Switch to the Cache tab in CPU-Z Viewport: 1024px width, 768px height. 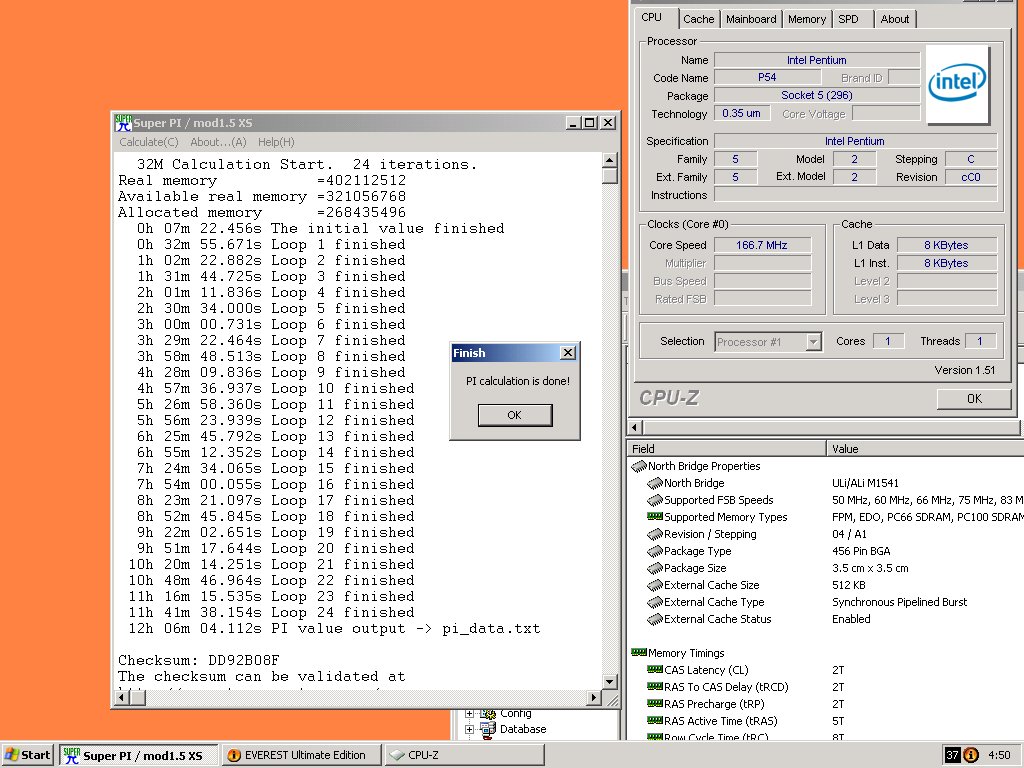[x=698, y=19]
